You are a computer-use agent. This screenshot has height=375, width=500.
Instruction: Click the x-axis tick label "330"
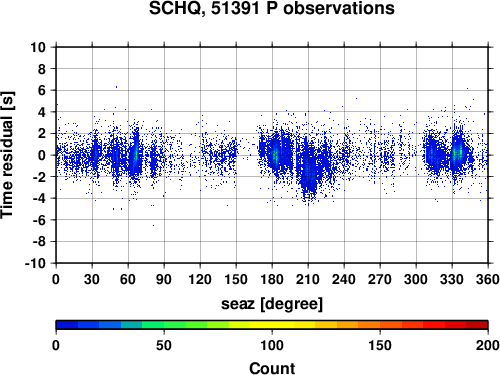452,279
